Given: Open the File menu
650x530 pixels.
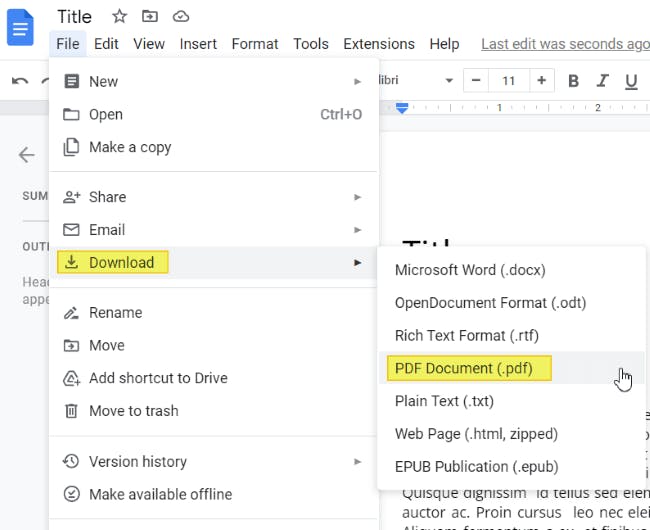Looking at the screenshot, I should point(68,44).
